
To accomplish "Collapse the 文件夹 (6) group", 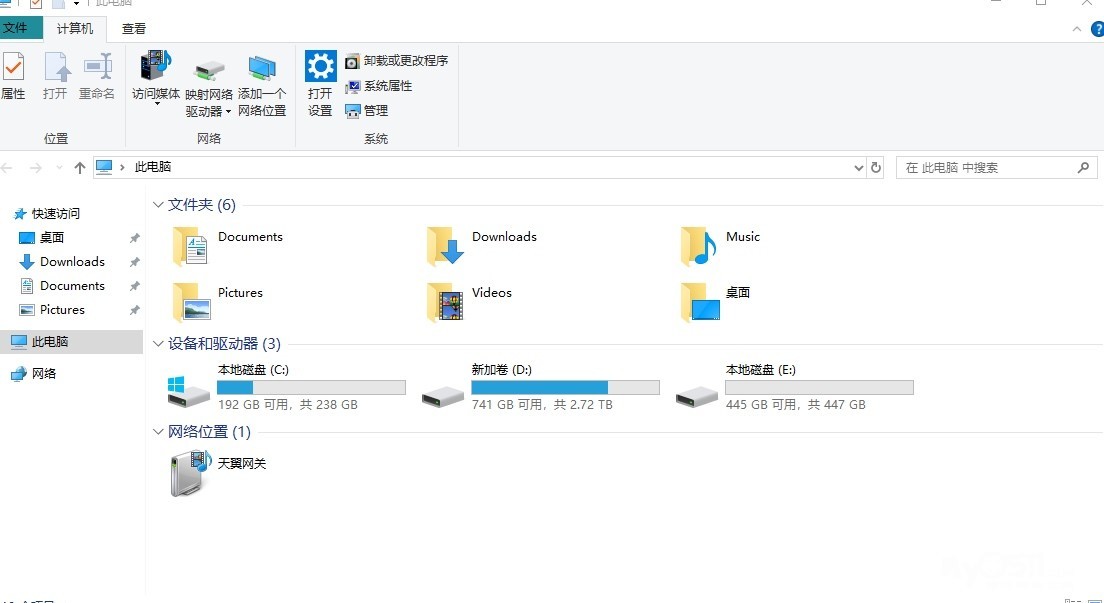I will pos(158,205).
